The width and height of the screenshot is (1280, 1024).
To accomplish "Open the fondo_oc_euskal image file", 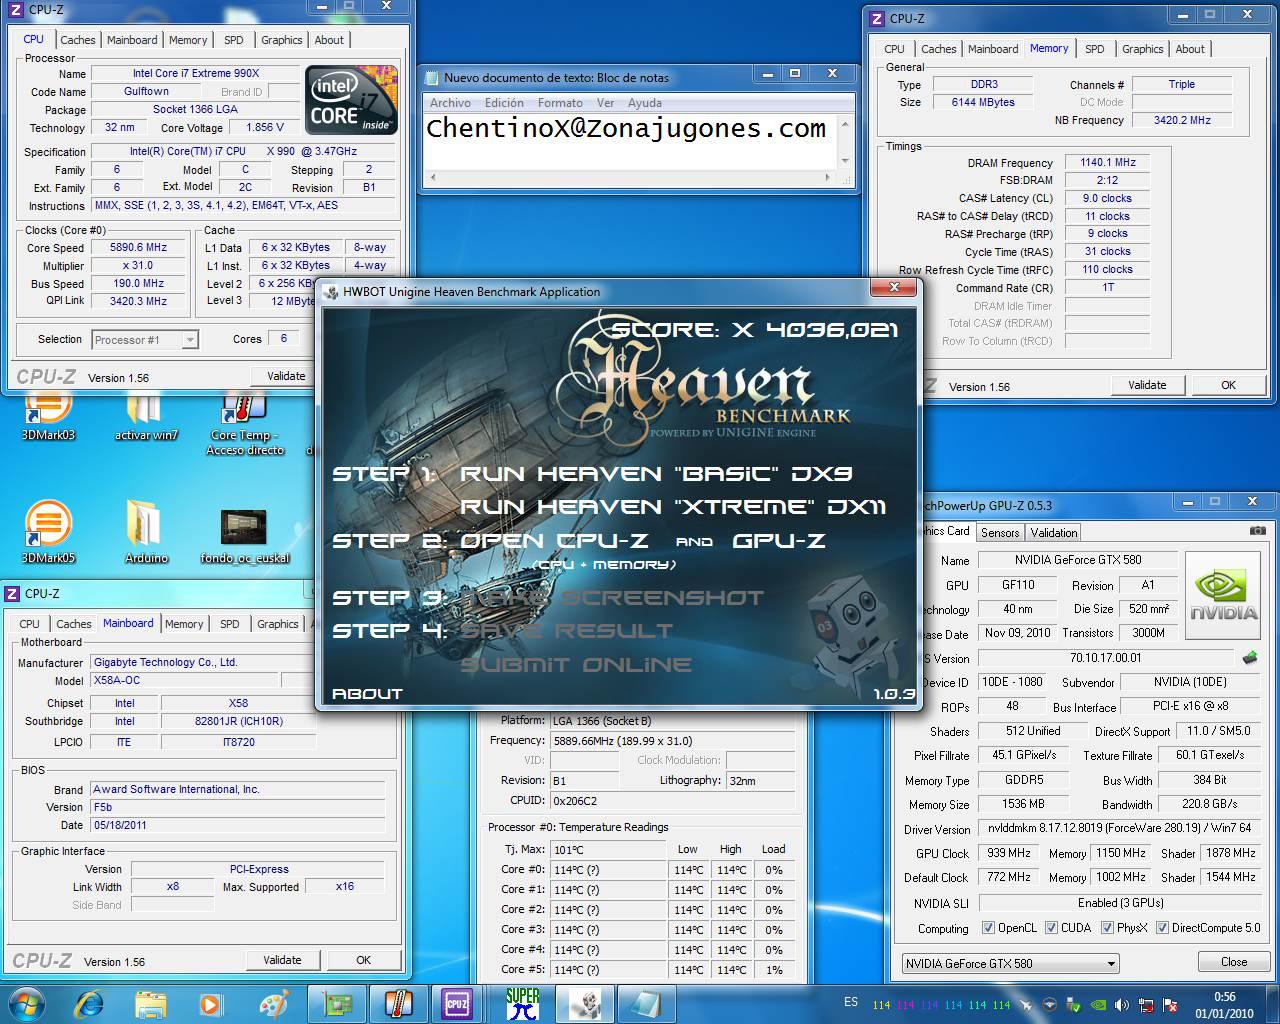I will pos(245,537).
